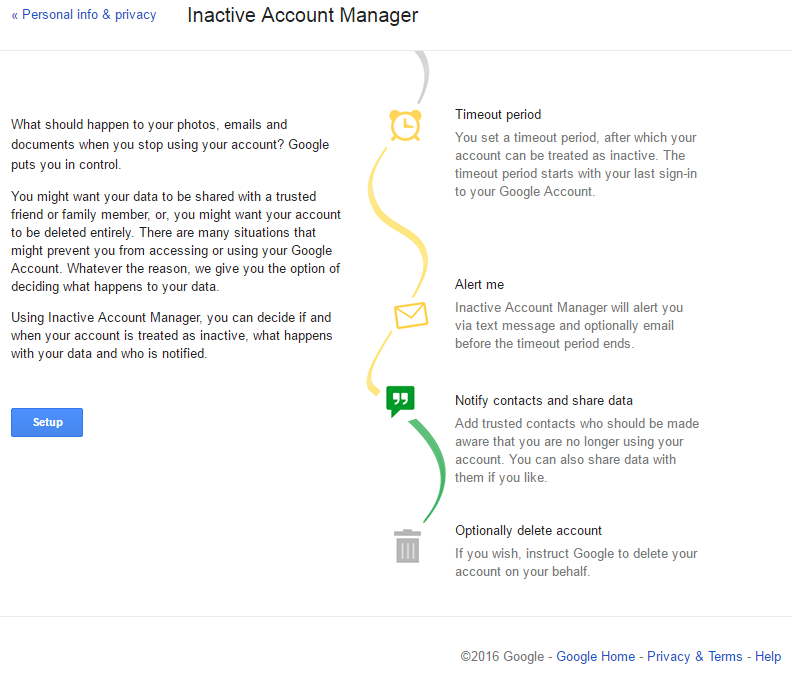Screen dimensions: 792x690
Task: Click the intro paragraph about photos and emails
Action: pyautogui.click(x=170, y=144)
